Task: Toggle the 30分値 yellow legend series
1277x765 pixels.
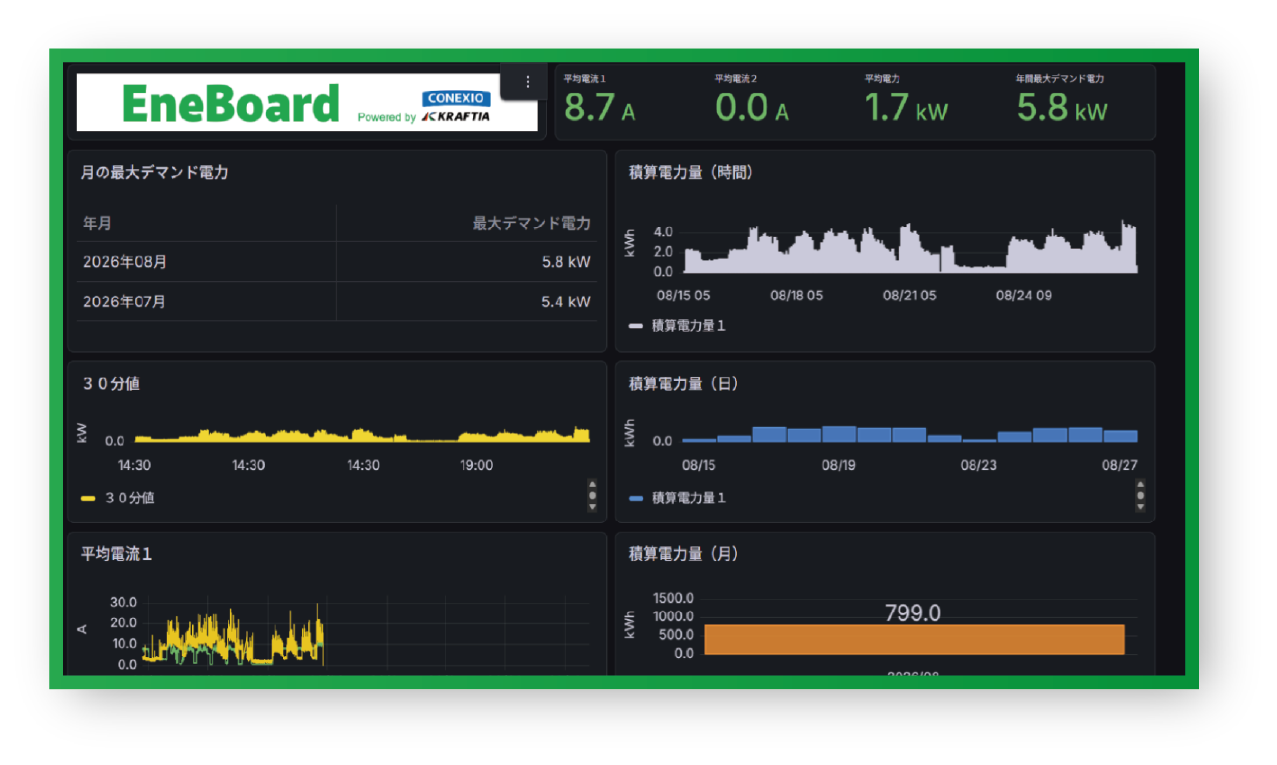Action: tap(130, 497)
